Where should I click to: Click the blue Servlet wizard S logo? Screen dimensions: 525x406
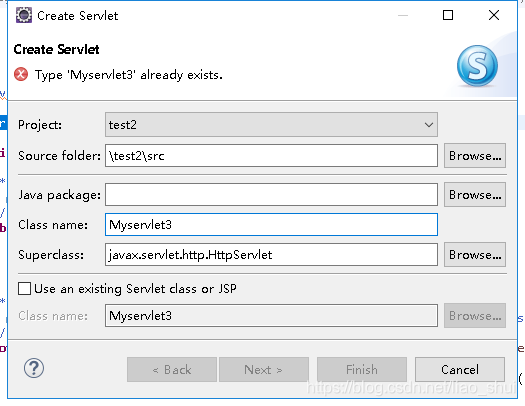point(477,66)
